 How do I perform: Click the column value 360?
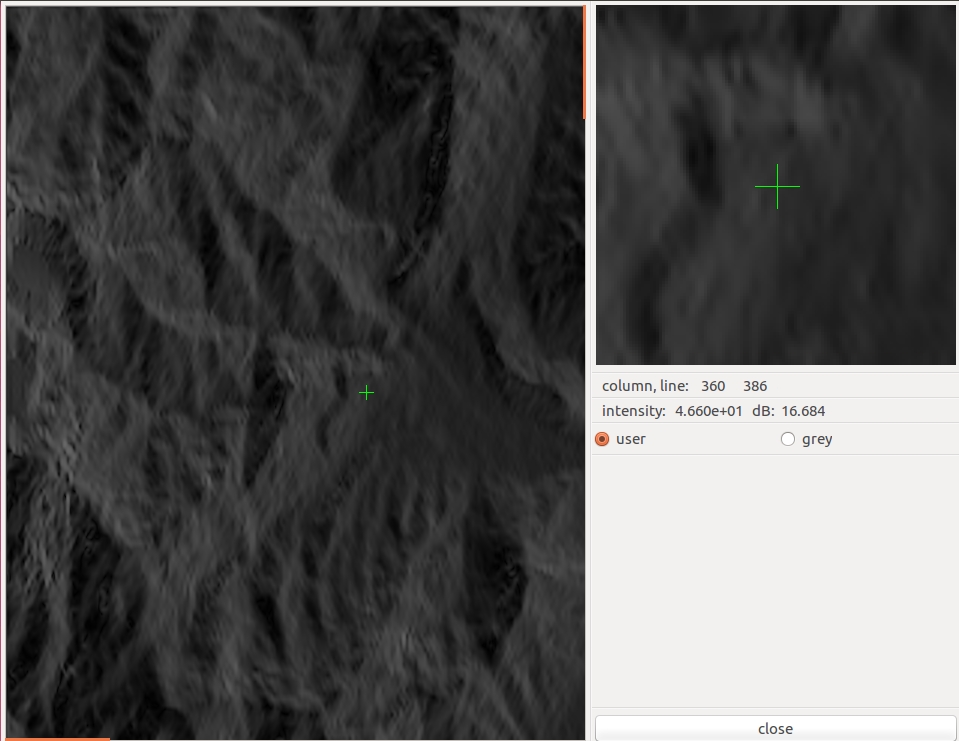[x=713, y=386]
